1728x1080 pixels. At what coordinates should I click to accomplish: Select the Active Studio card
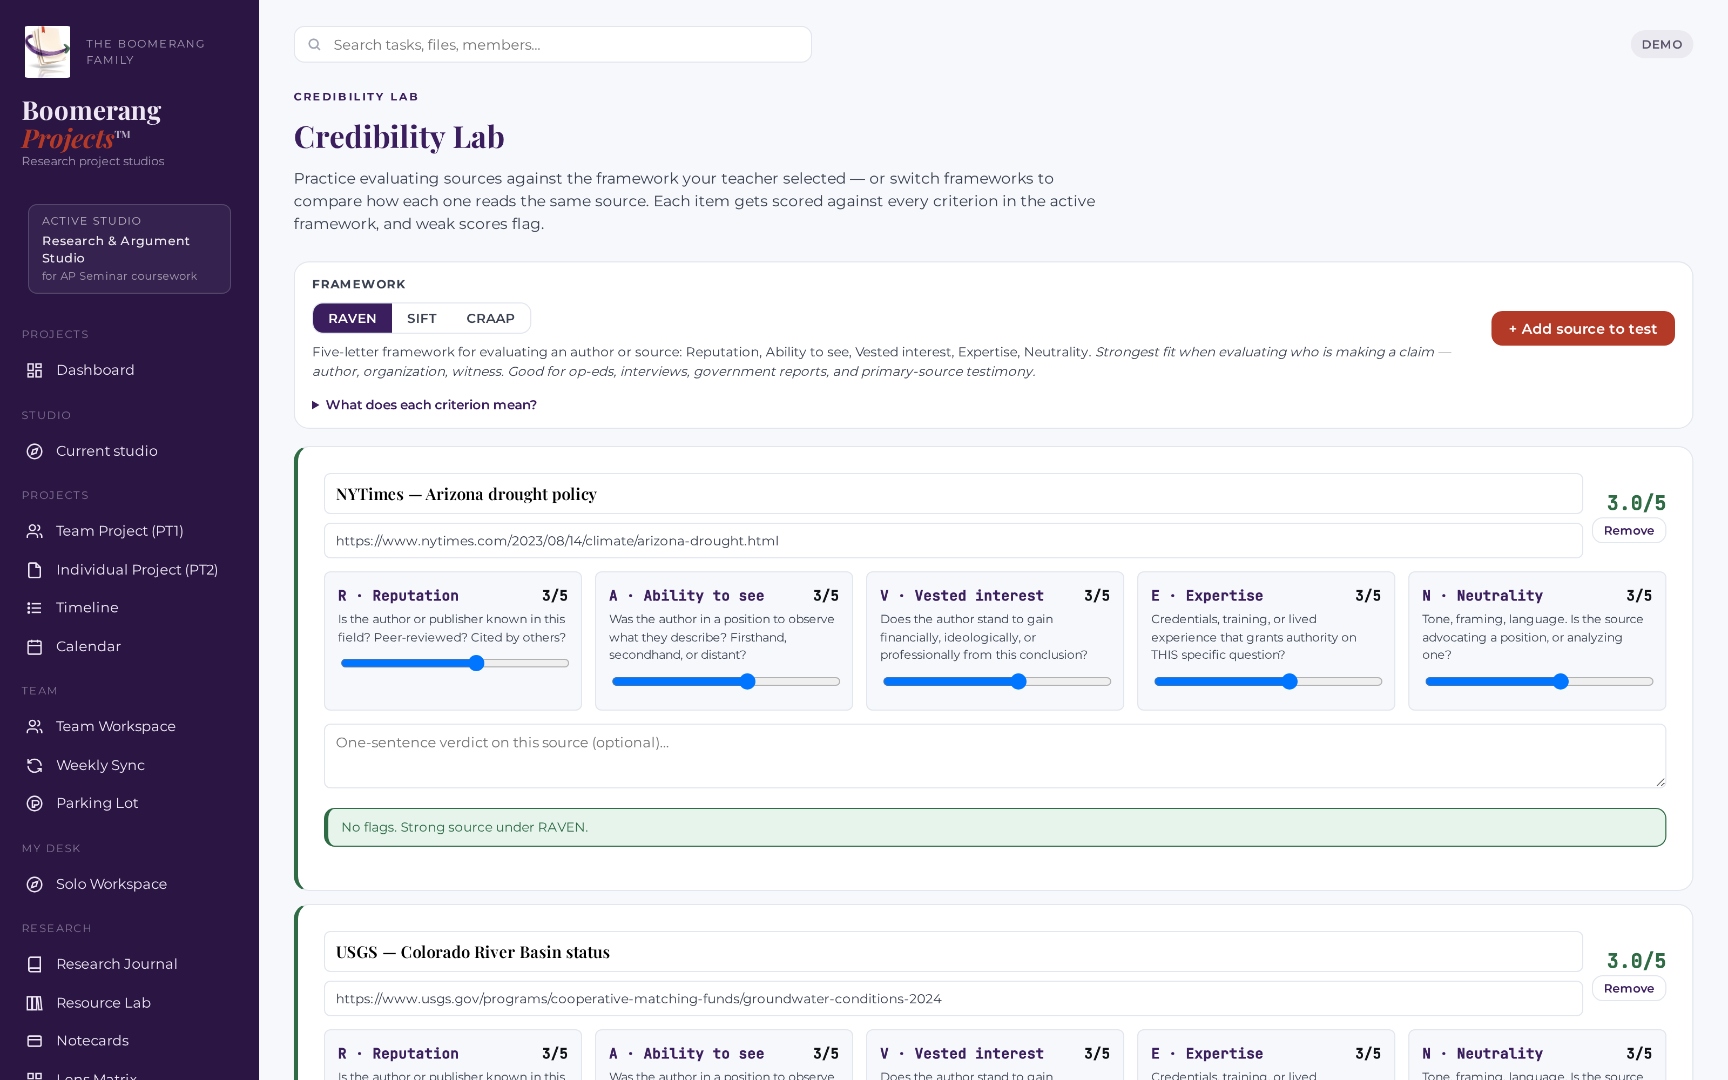point(129,249)
